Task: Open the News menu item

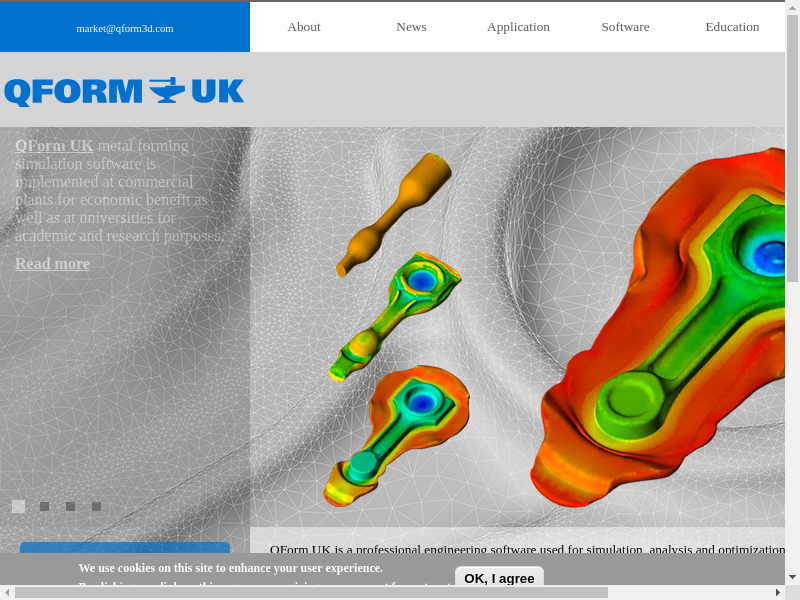Action: pos(411,27)
